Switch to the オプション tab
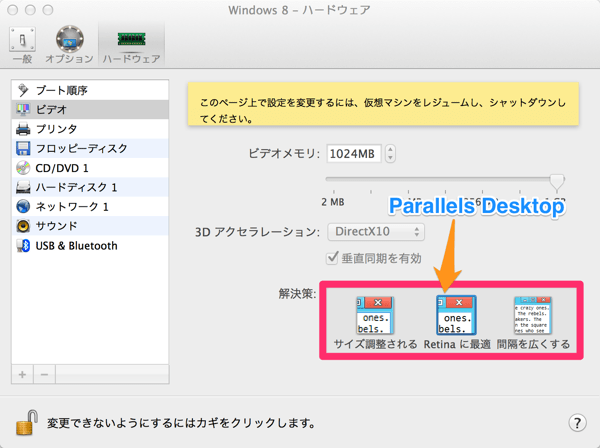The image size is (600, 448). pyautogui.click(x=69, y=45)
